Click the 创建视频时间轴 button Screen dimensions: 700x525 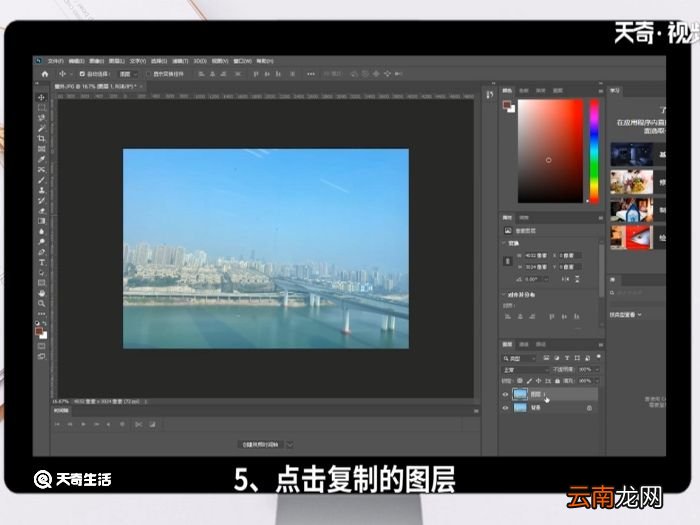[261, 445]
